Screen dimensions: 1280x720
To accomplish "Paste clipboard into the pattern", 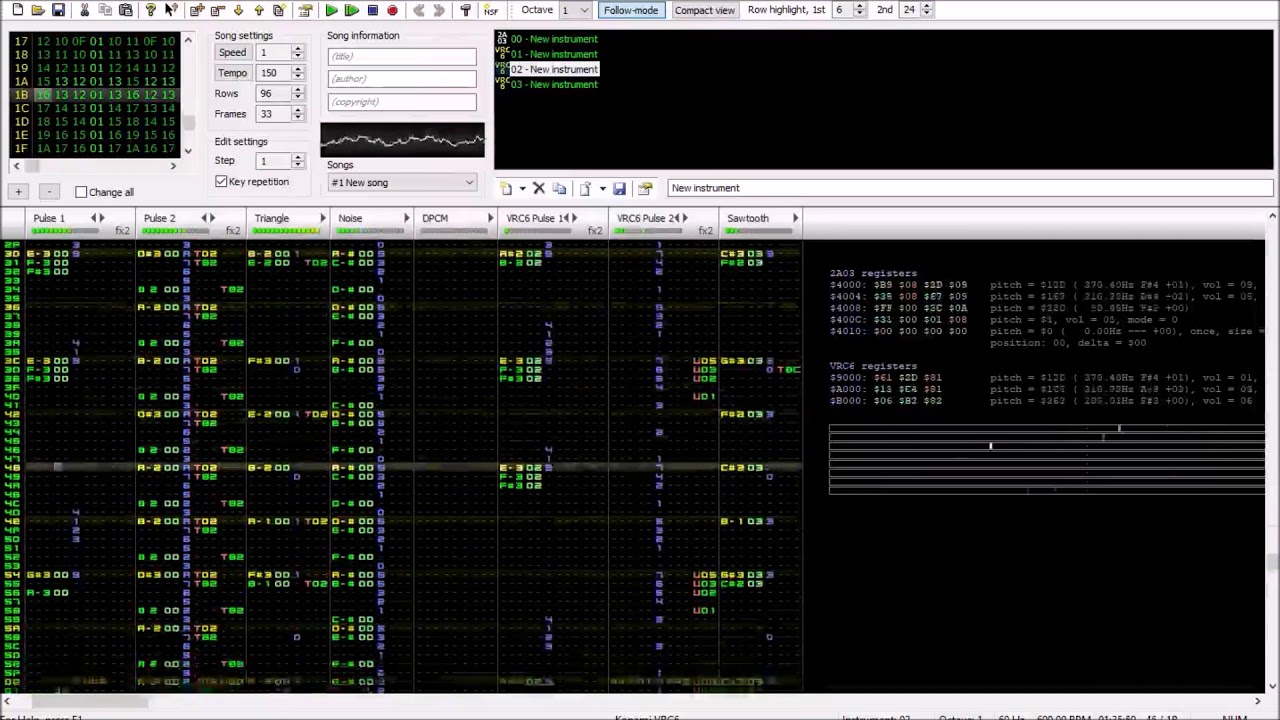I will point(126,10).
